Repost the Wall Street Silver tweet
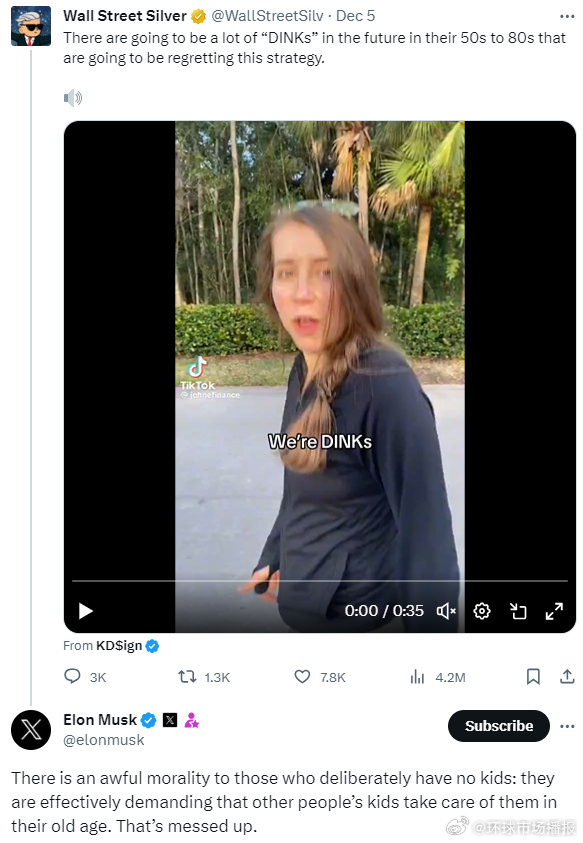The width and height of the screenshot is (583, 843). click(187, 676)
